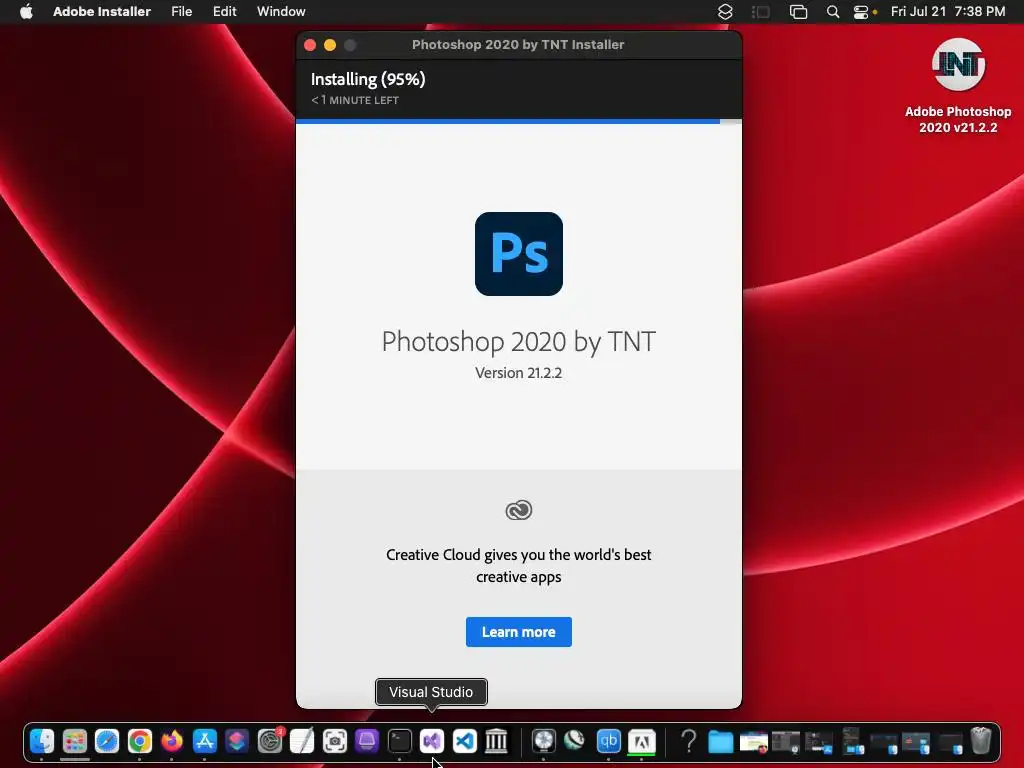Launch Visual Studio from the Dock

point(432,741)
